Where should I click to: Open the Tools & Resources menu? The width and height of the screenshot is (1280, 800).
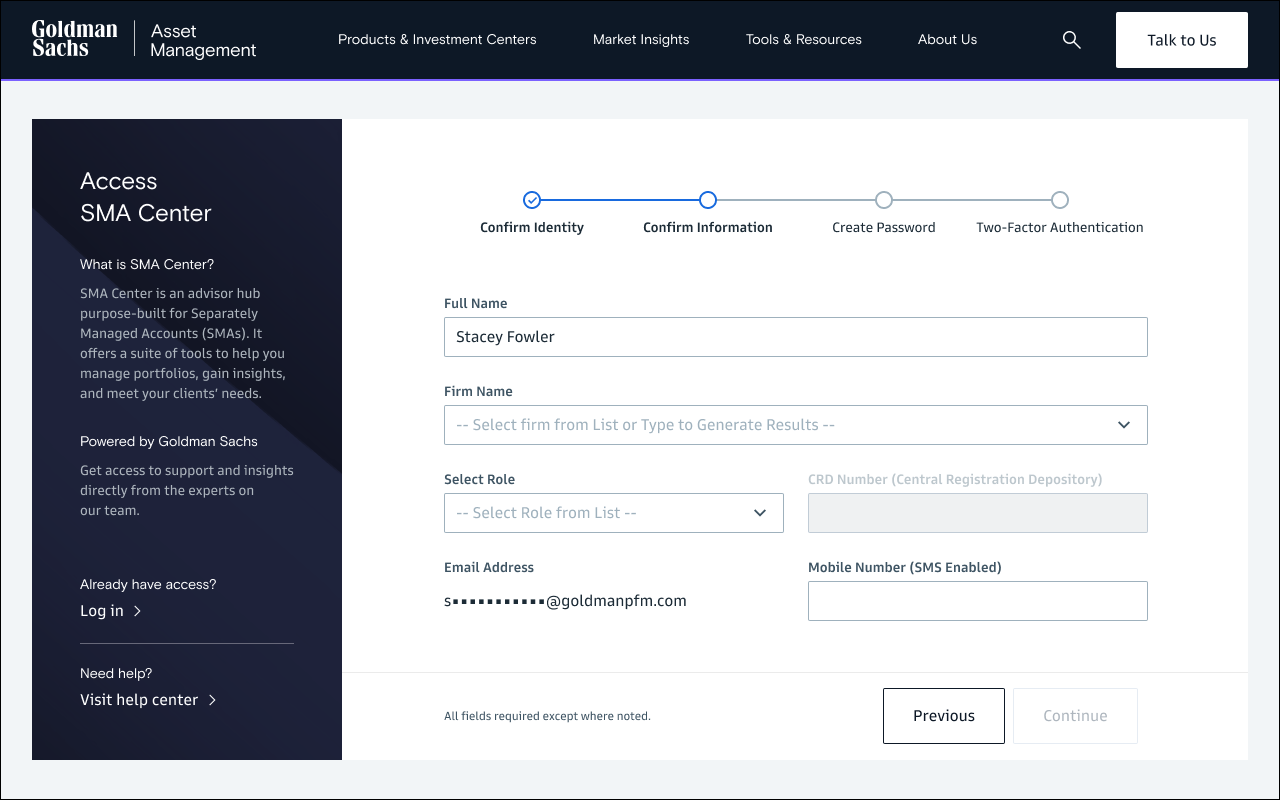tap(803, 40)
